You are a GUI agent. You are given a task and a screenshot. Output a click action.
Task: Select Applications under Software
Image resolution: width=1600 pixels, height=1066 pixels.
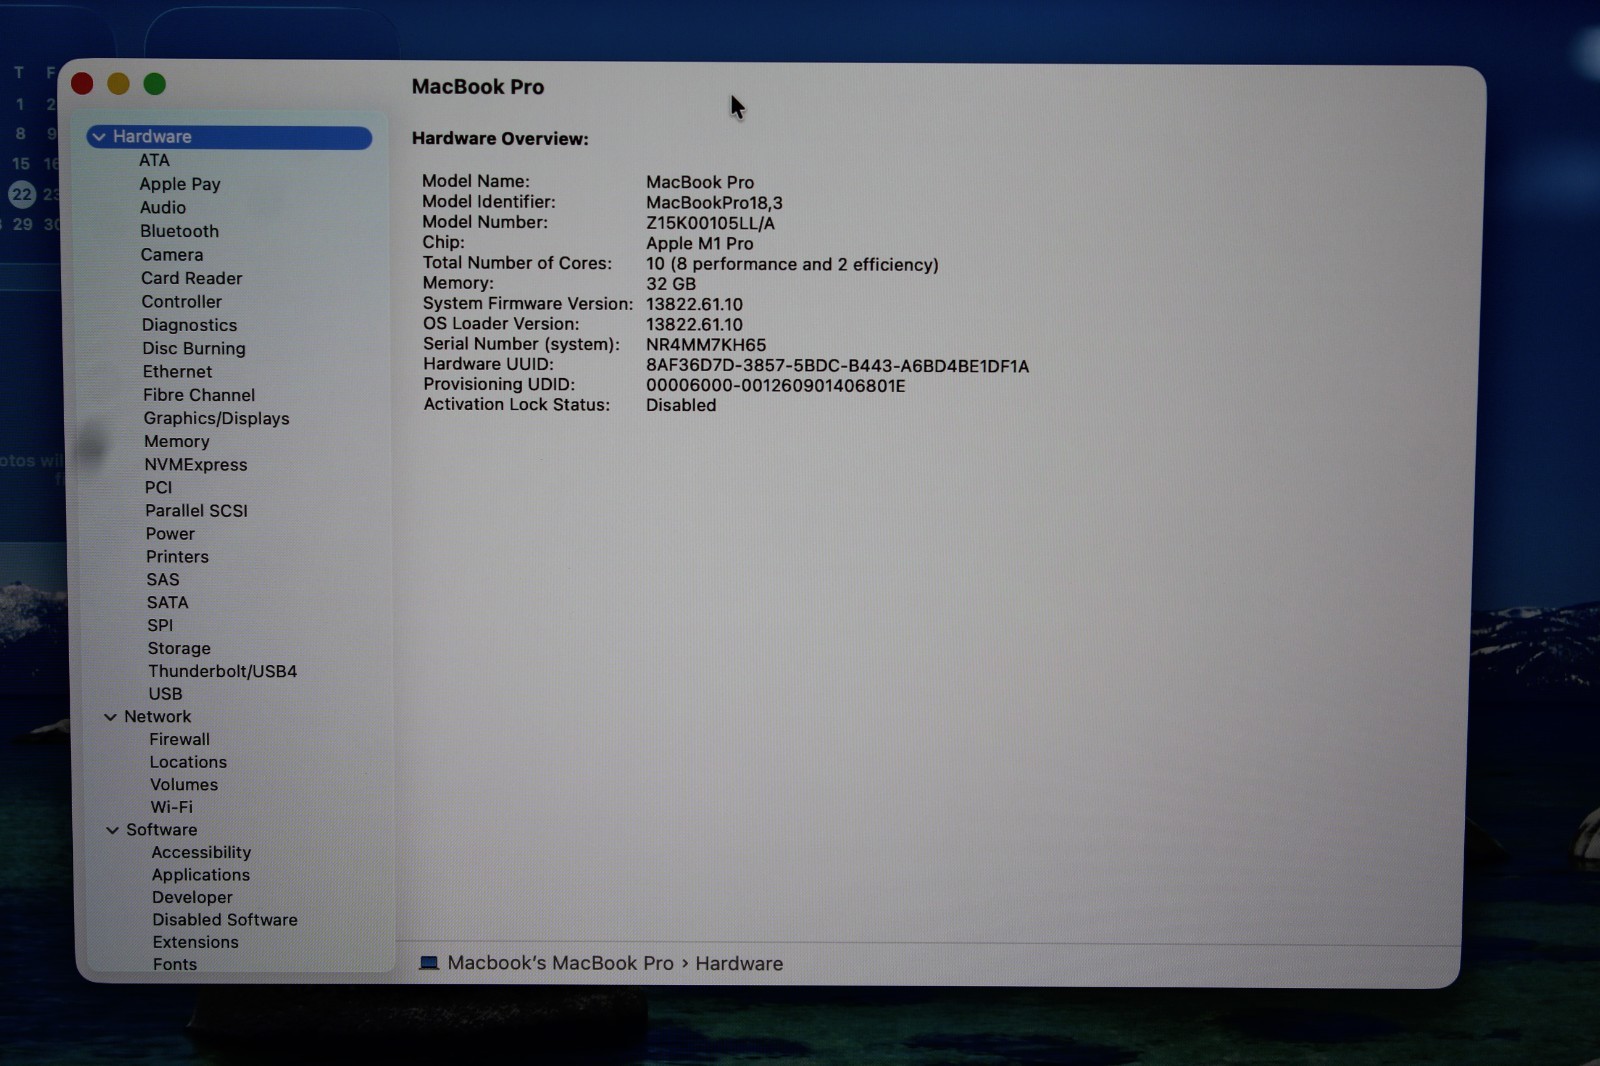[x=201, y=875]
